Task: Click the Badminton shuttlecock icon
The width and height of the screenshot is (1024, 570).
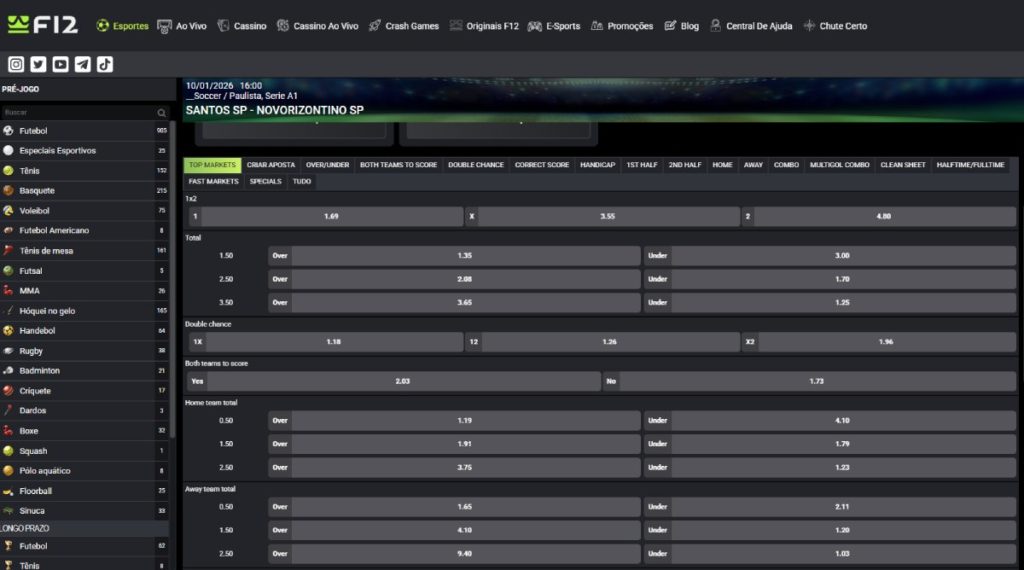Action: [8, 370]
